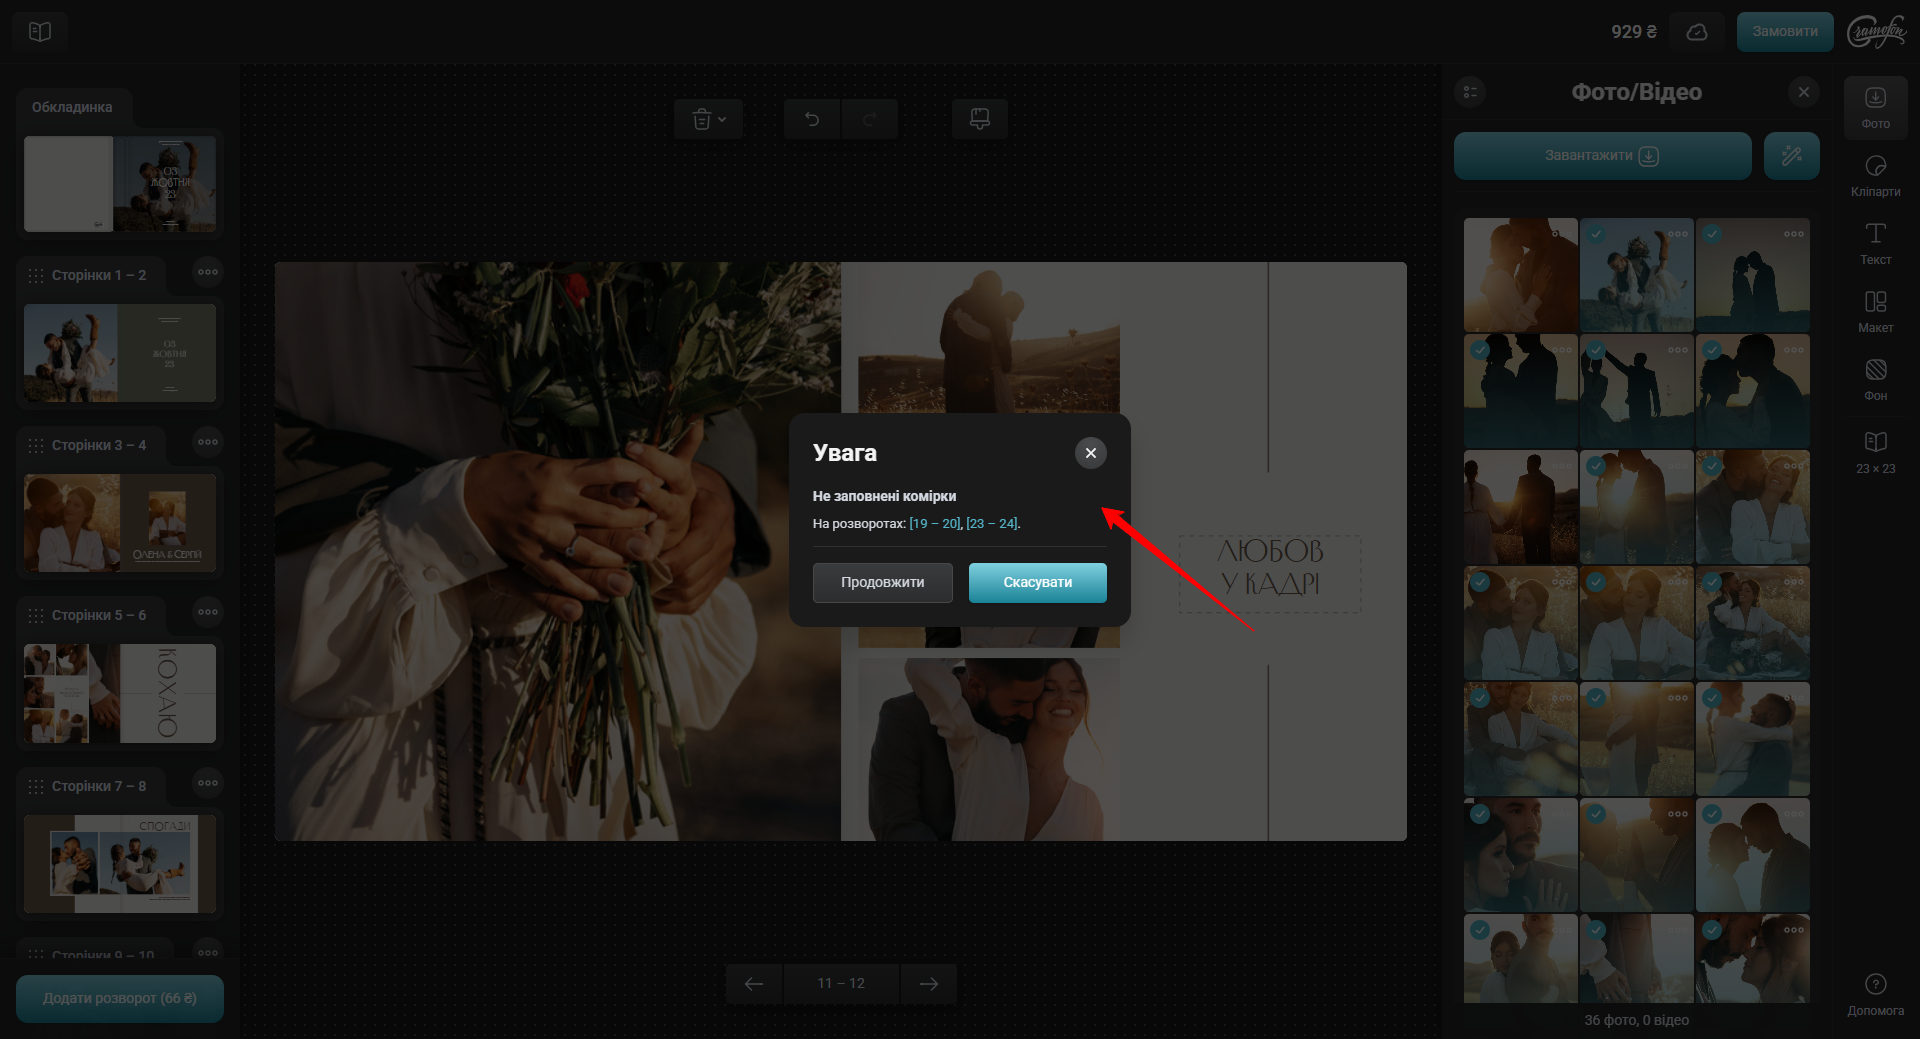Open the Макет layout tool

point(1875,311)
